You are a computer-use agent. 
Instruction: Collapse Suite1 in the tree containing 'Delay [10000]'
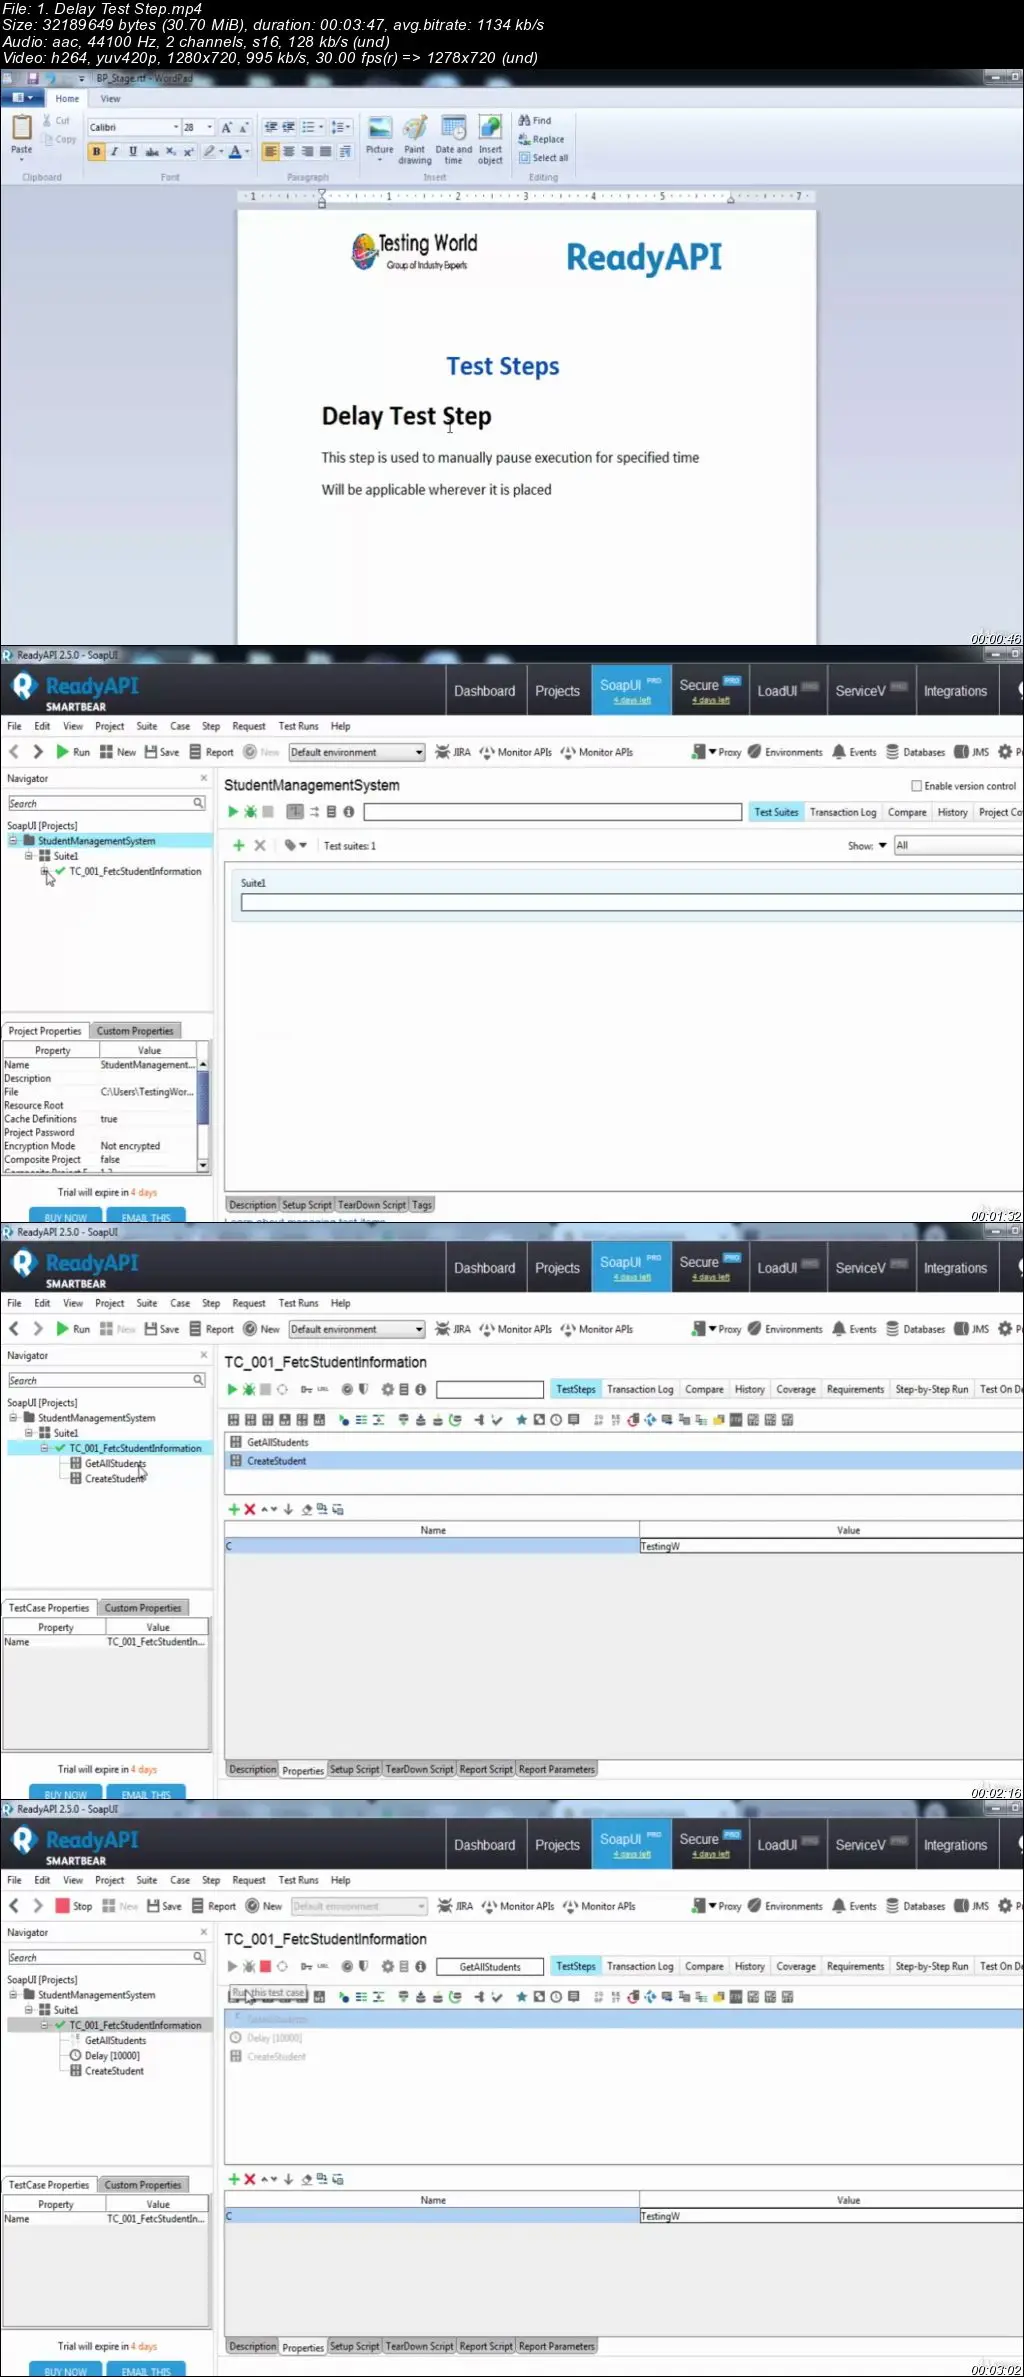[x=29, y=2010]
